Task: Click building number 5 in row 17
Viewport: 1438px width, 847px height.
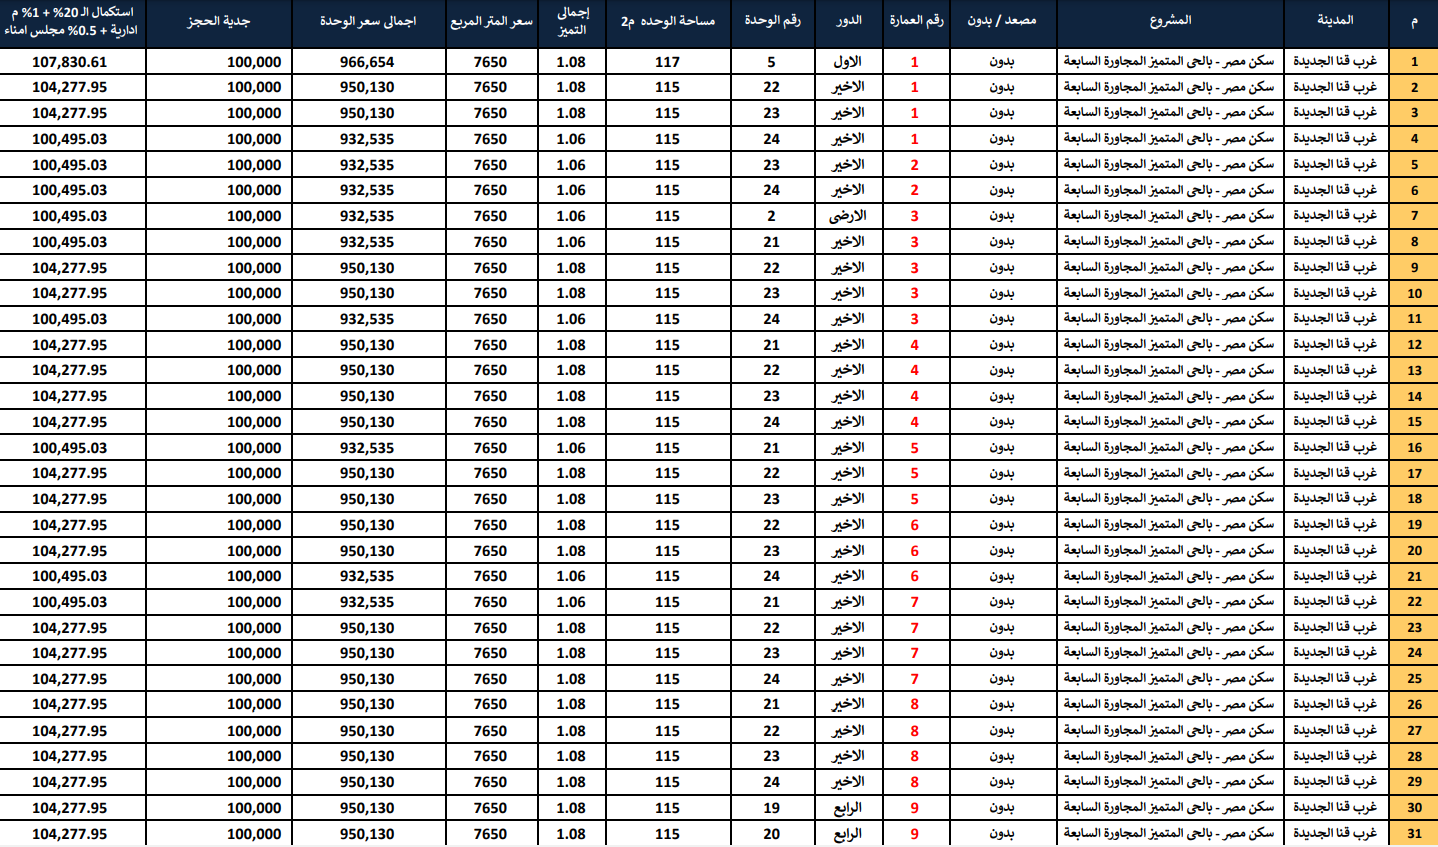Action: (x=914, y=473)
